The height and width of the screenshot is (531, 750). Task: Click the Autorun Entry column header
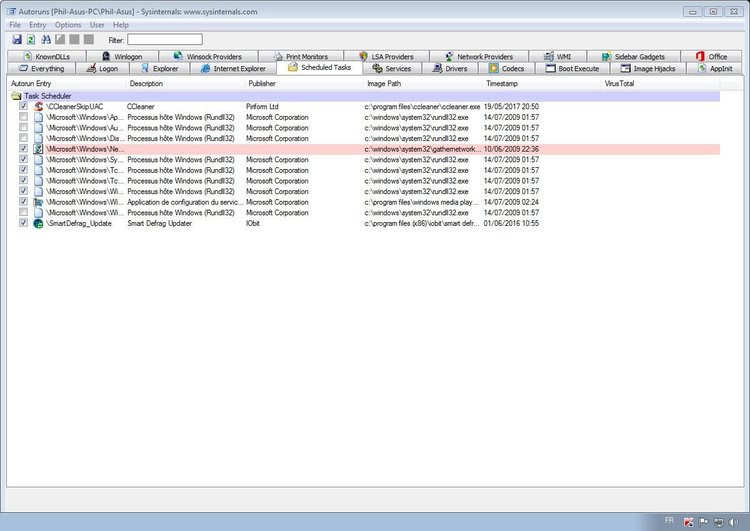[x=66, y=83]
